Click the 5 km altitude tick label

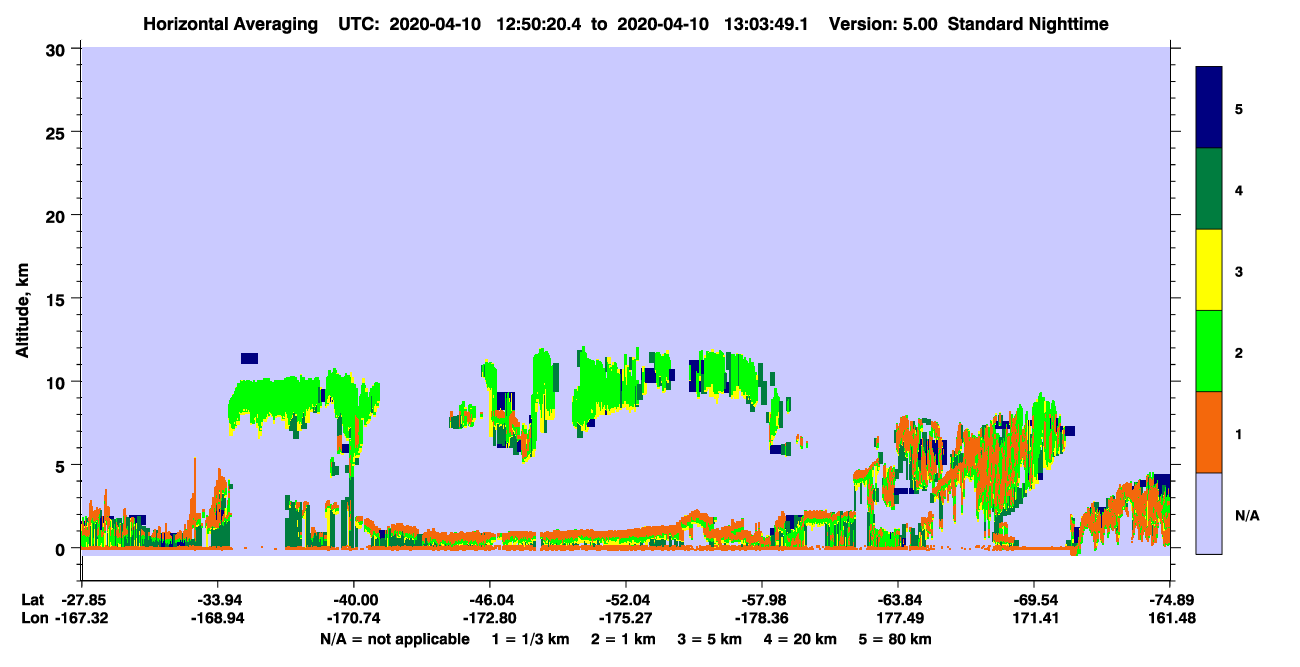(x=62, y=465)
